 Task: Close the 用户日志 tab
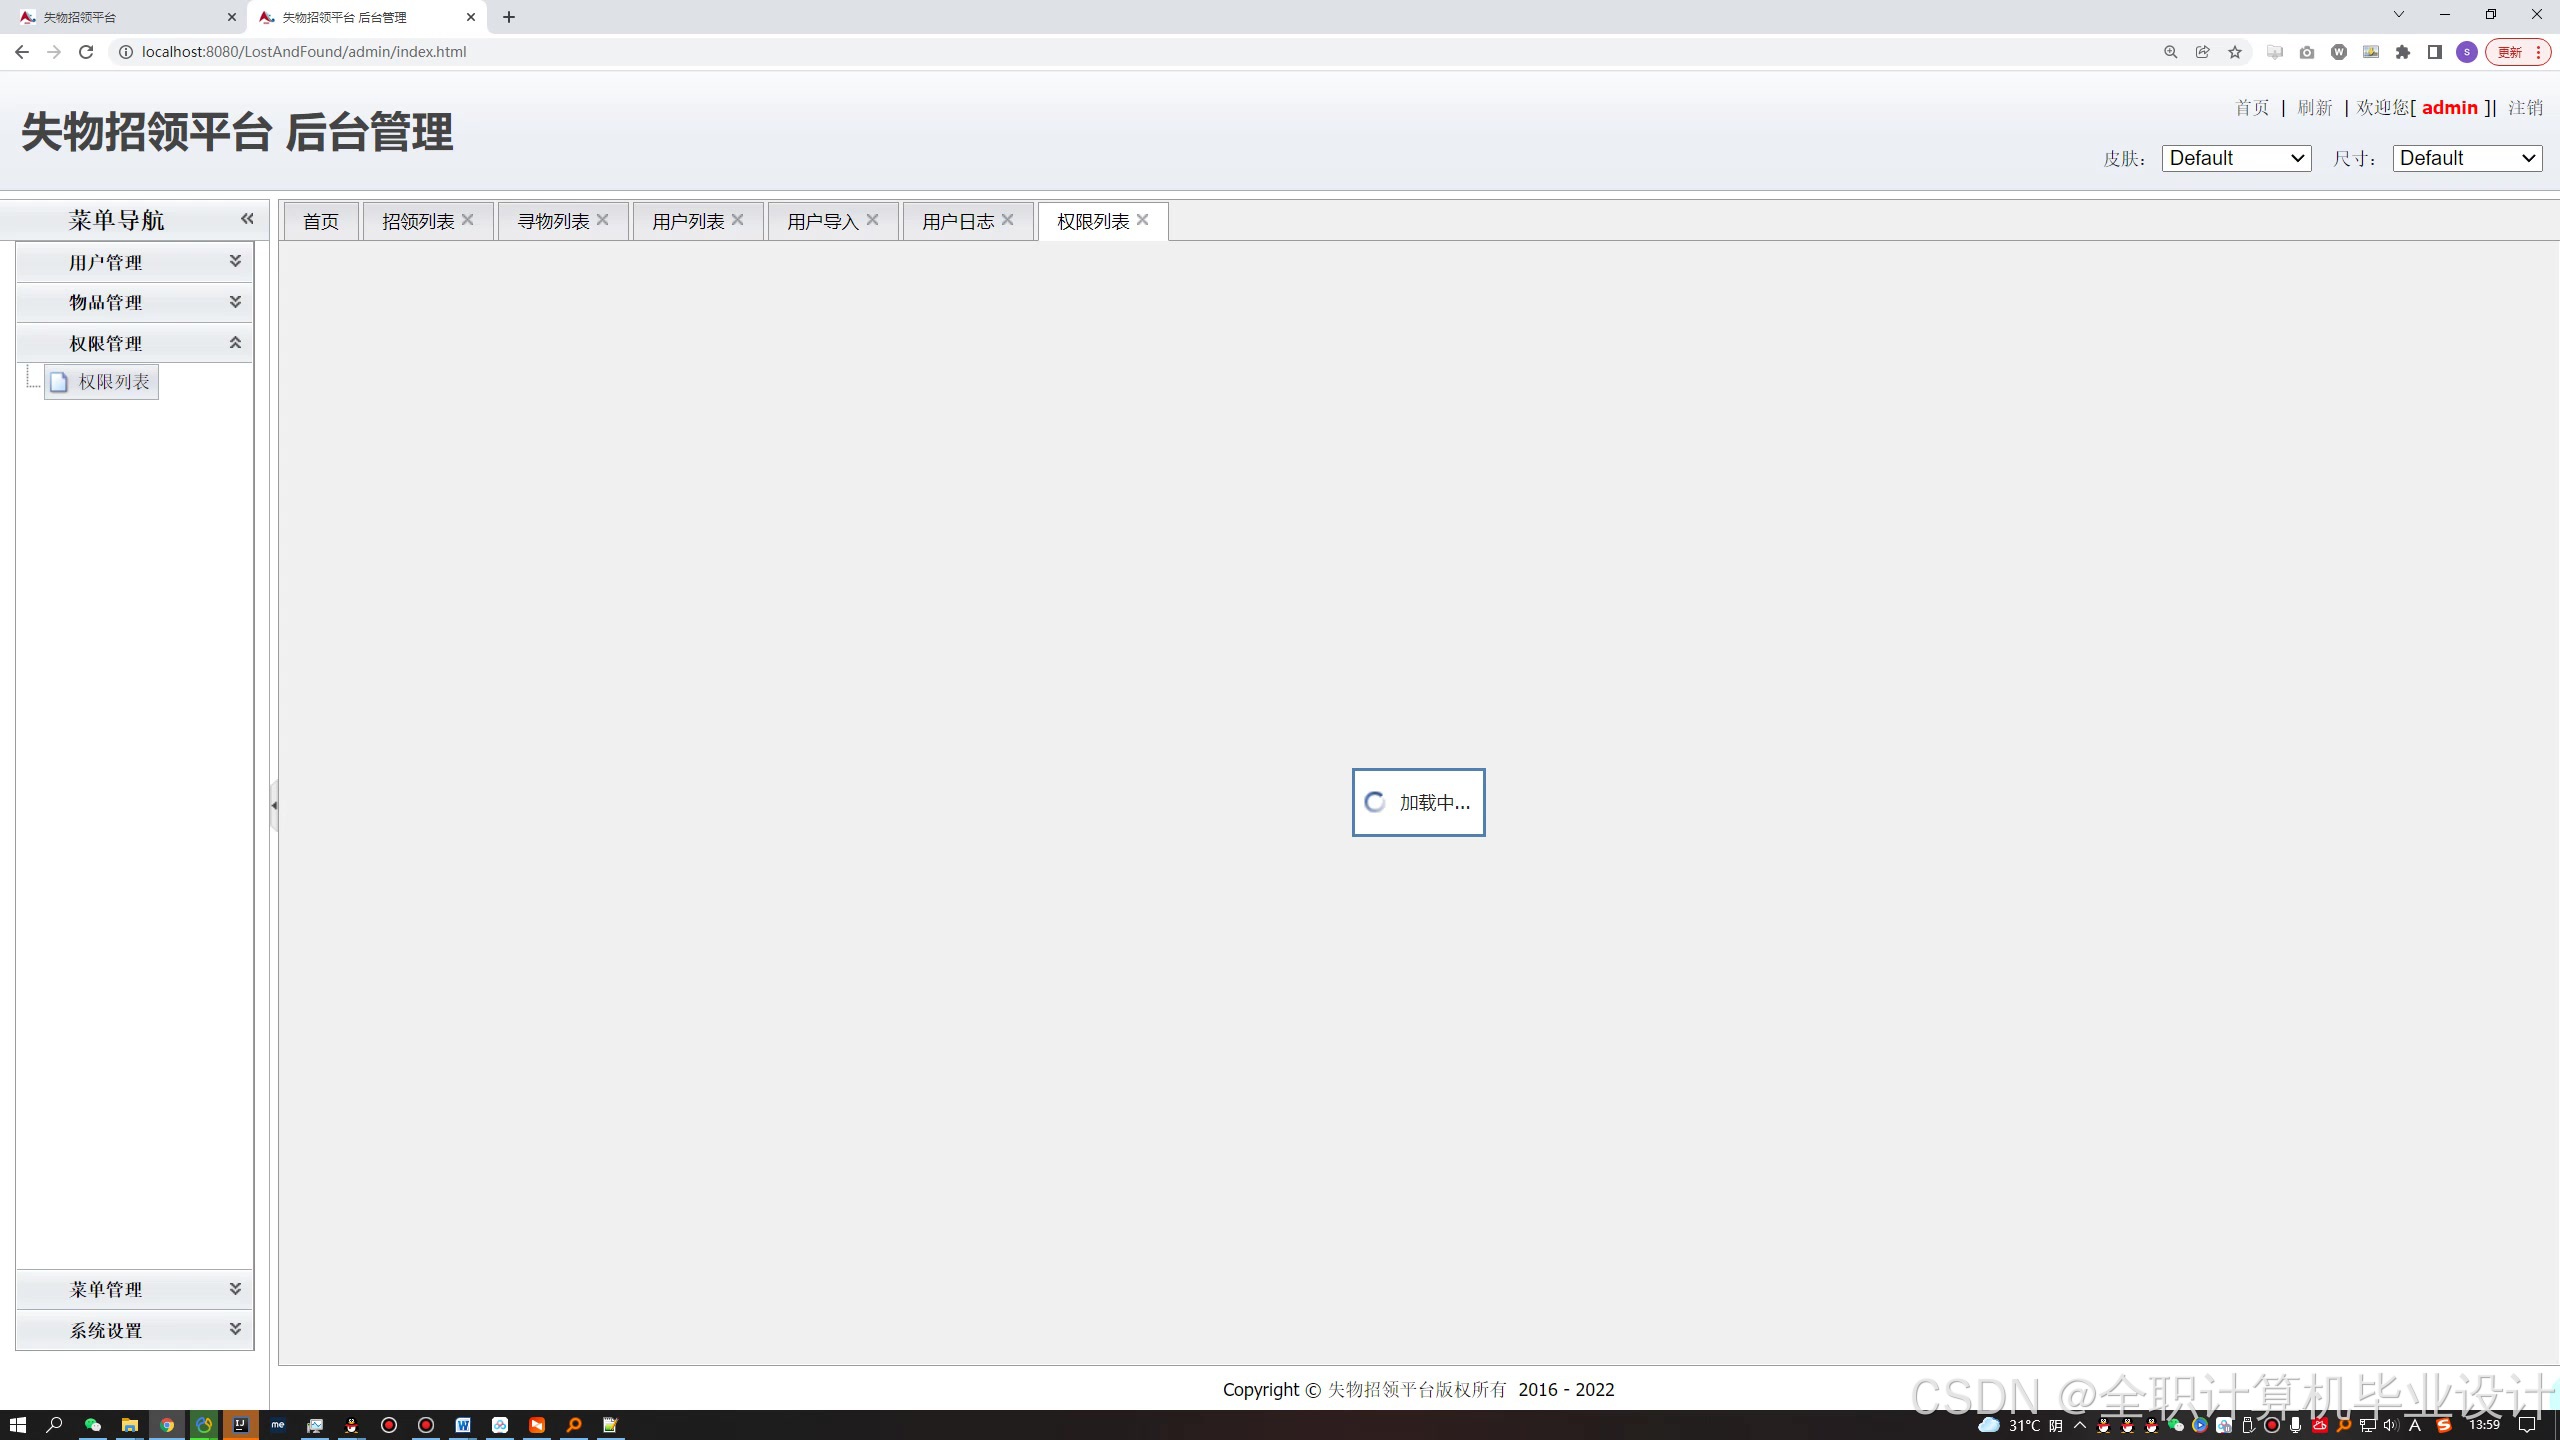coord(1007,220)
